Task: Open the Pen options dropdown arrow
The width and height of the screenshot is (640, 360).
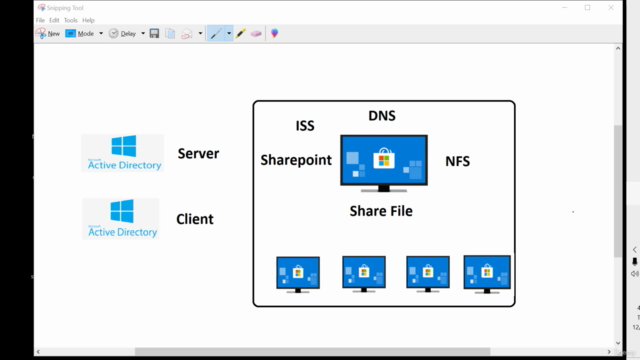Action: point(229,33)
